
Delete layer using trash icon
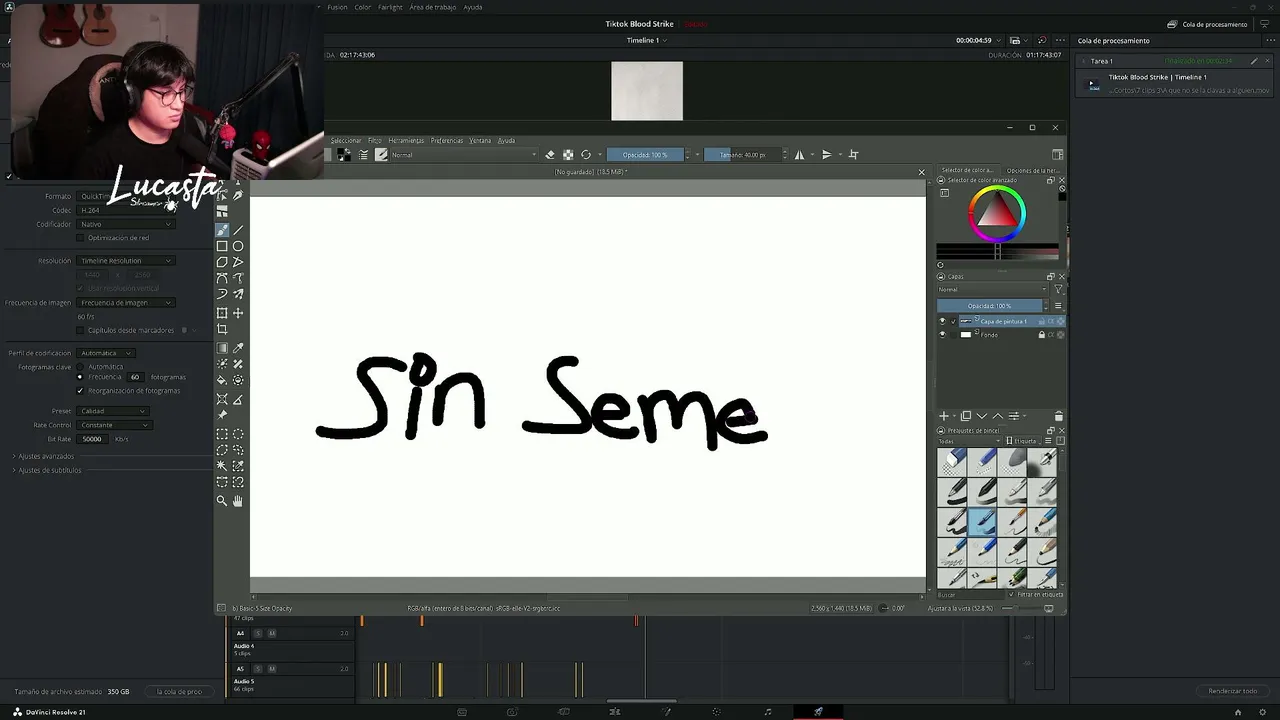point(1059,416)
